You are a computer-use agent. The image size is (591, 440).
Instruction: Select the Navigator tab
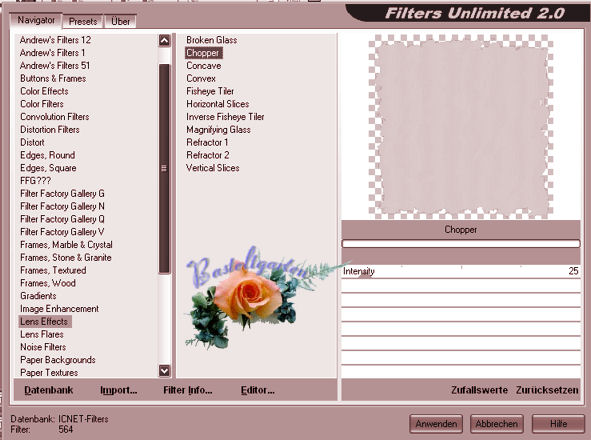click(36, 20)
